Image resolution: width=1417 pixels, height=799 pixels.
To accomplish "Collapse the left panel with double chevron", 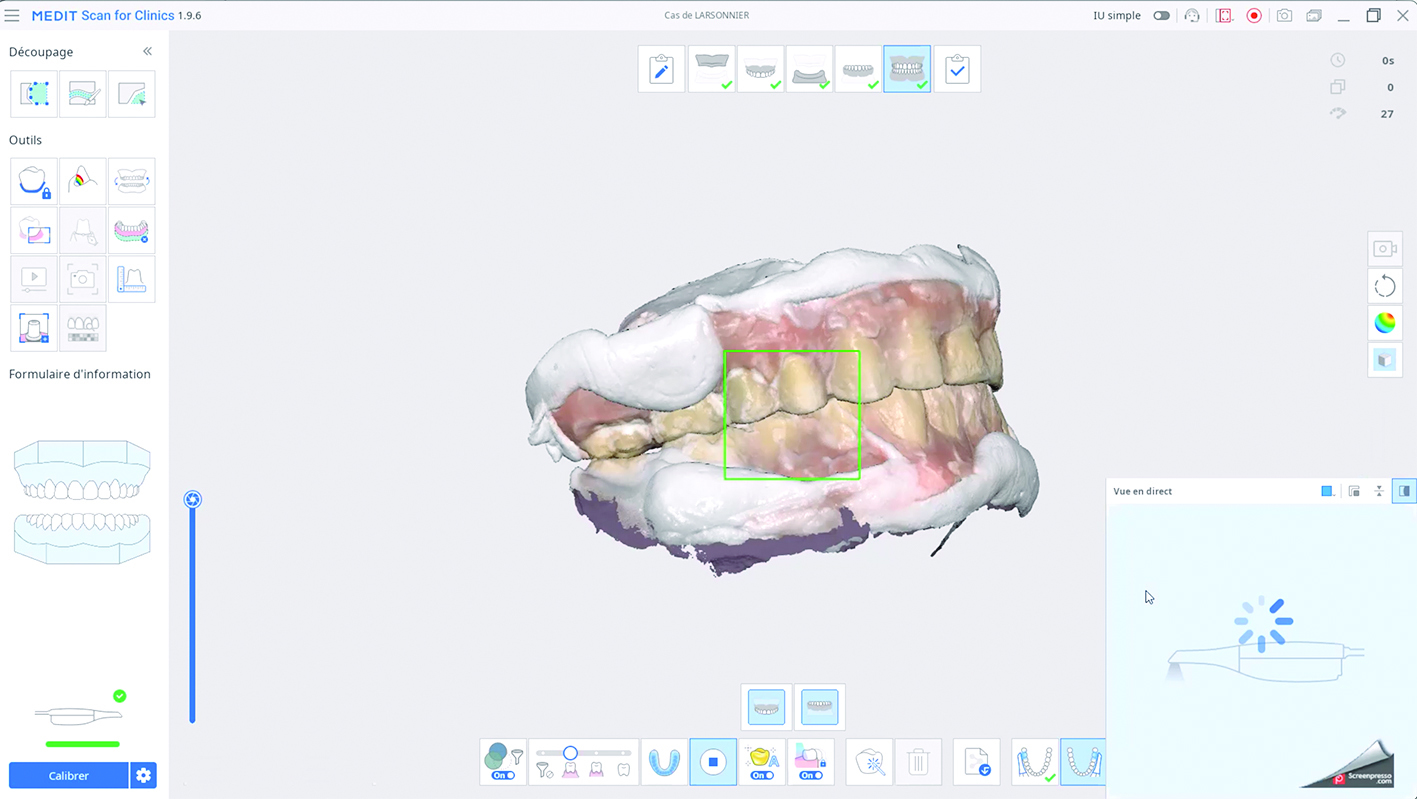I will click(x=147, y=51).
